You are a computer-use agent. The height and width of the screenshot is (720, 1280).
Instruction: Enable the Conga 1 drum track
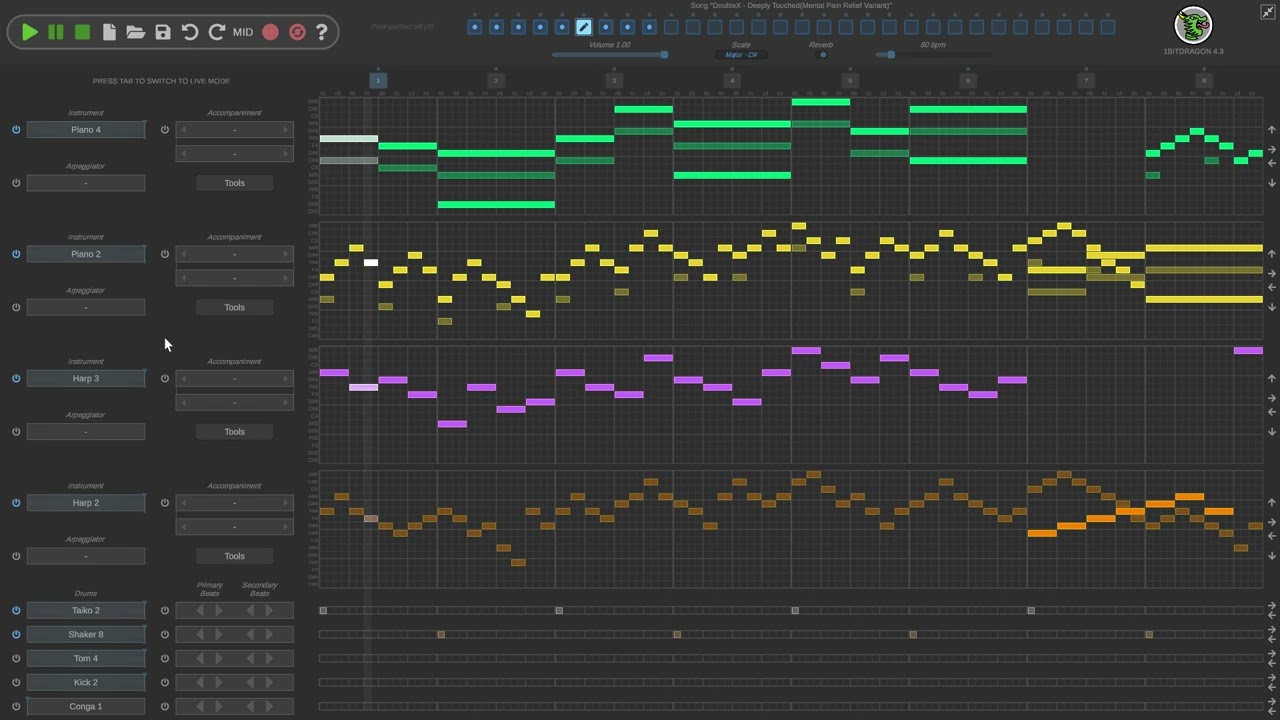coord(16,706)
